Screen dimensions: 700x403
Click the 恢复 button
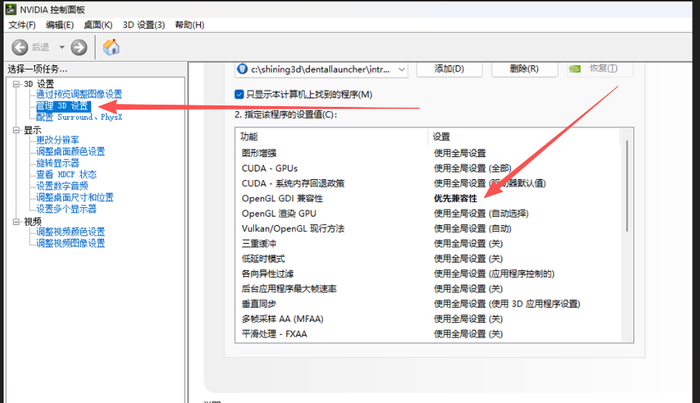(x=600, y=69)
